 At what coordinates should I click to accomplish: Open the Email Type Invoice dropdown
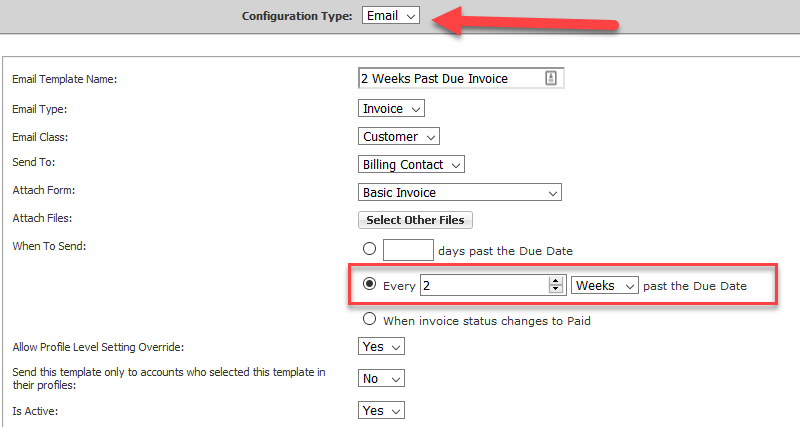click(391, 108)
